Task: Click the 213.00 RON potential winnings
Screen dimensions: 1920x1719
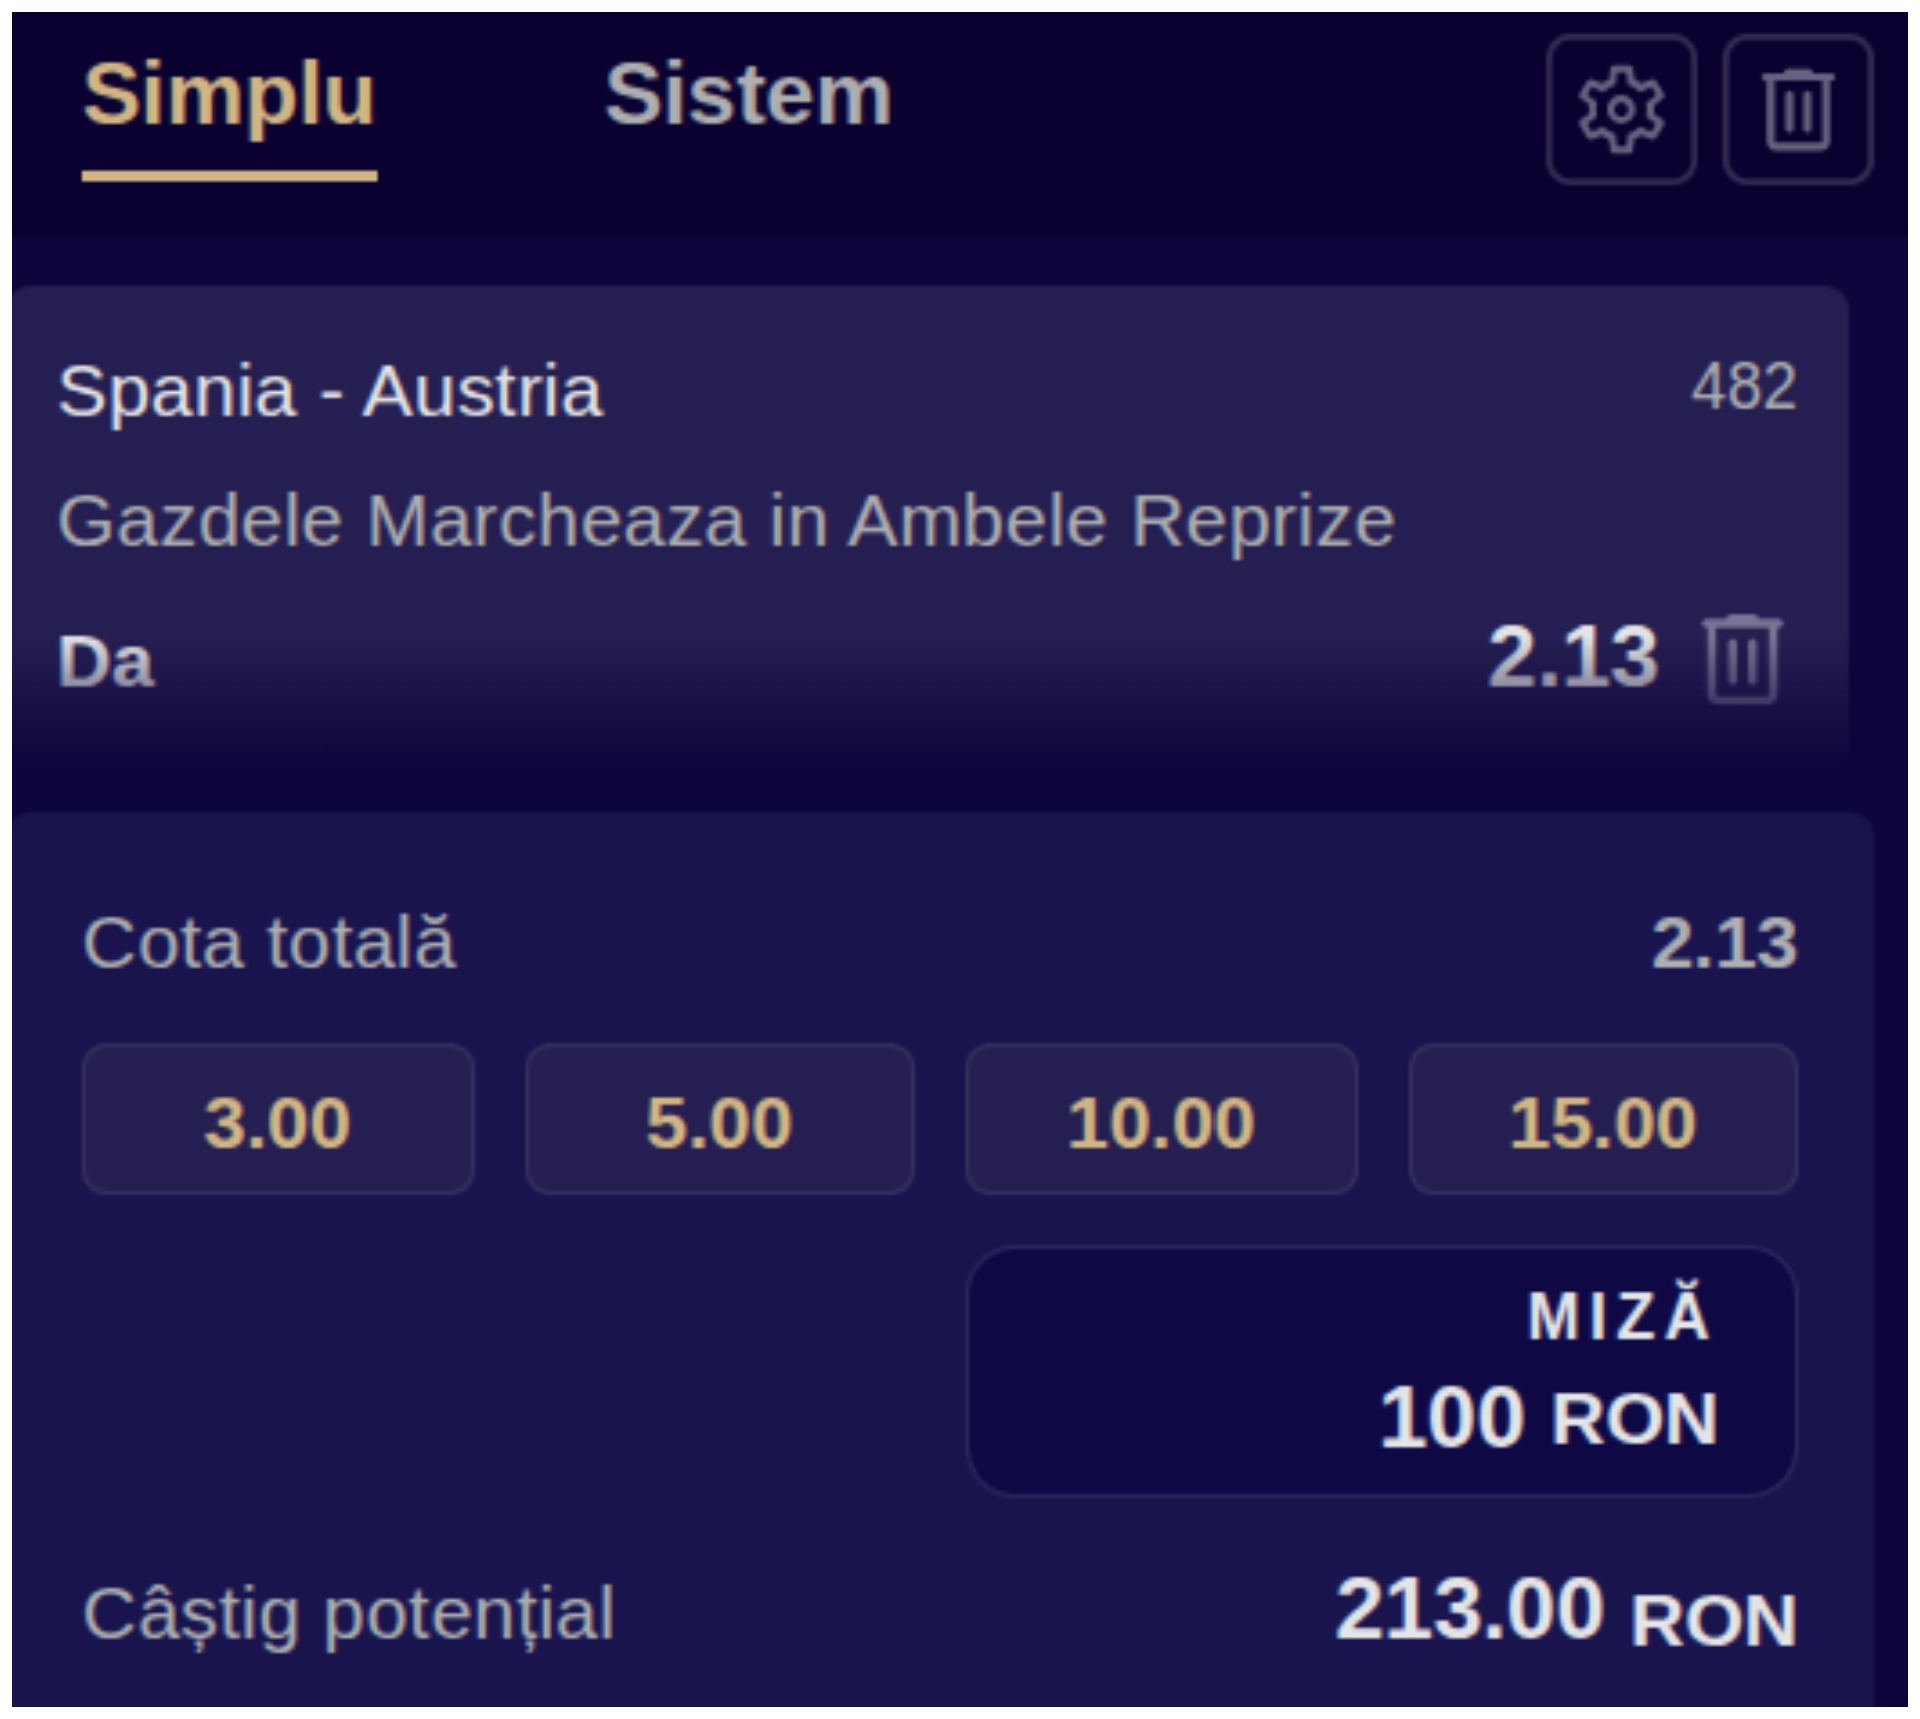Action: pos(1566,1611)
